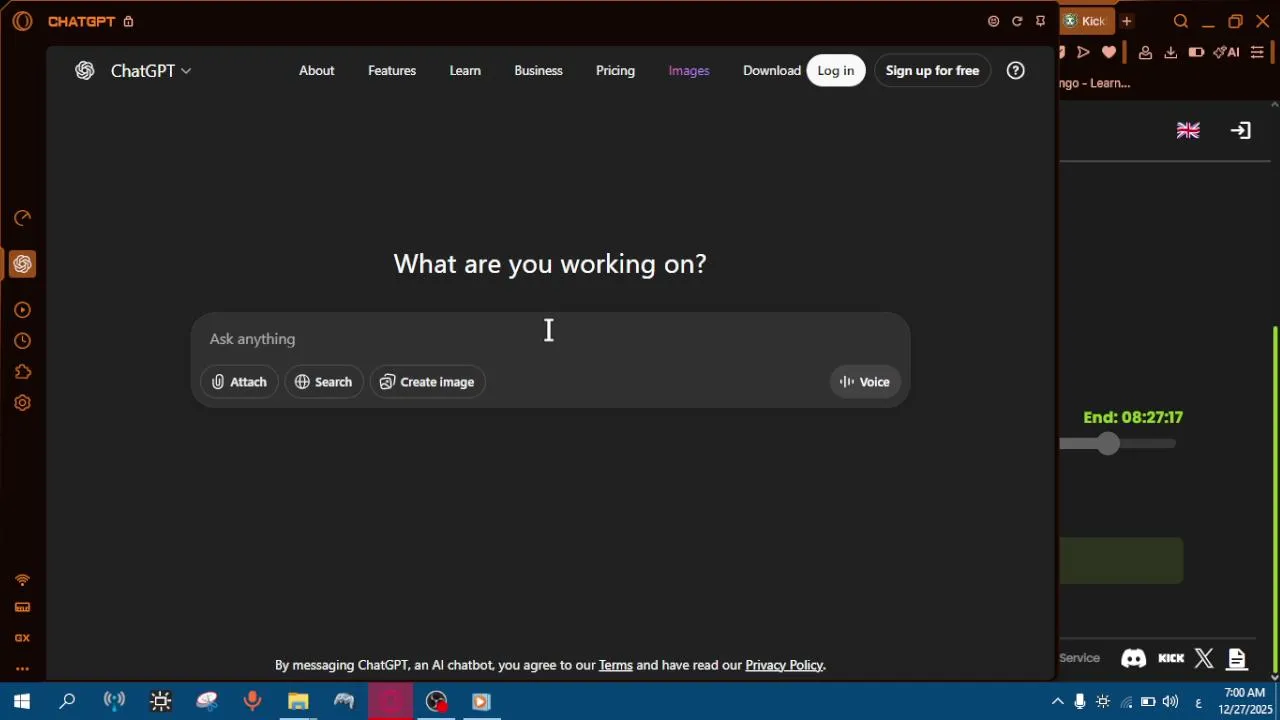Click the page vertical scrollbar thumb
The image size is (1280, 720).
(x=1275, y=500)
